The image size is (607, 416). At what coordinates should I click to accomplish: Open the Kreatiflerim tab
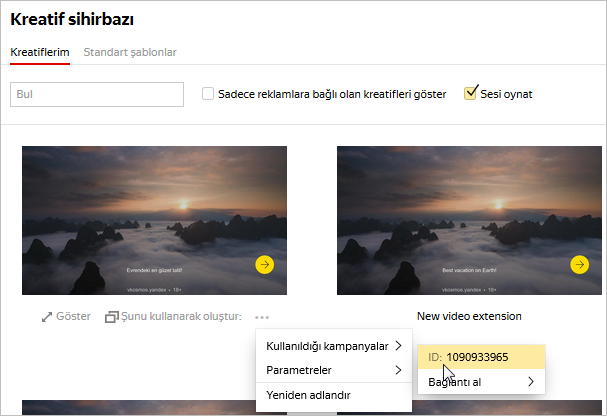pos(40,52)
